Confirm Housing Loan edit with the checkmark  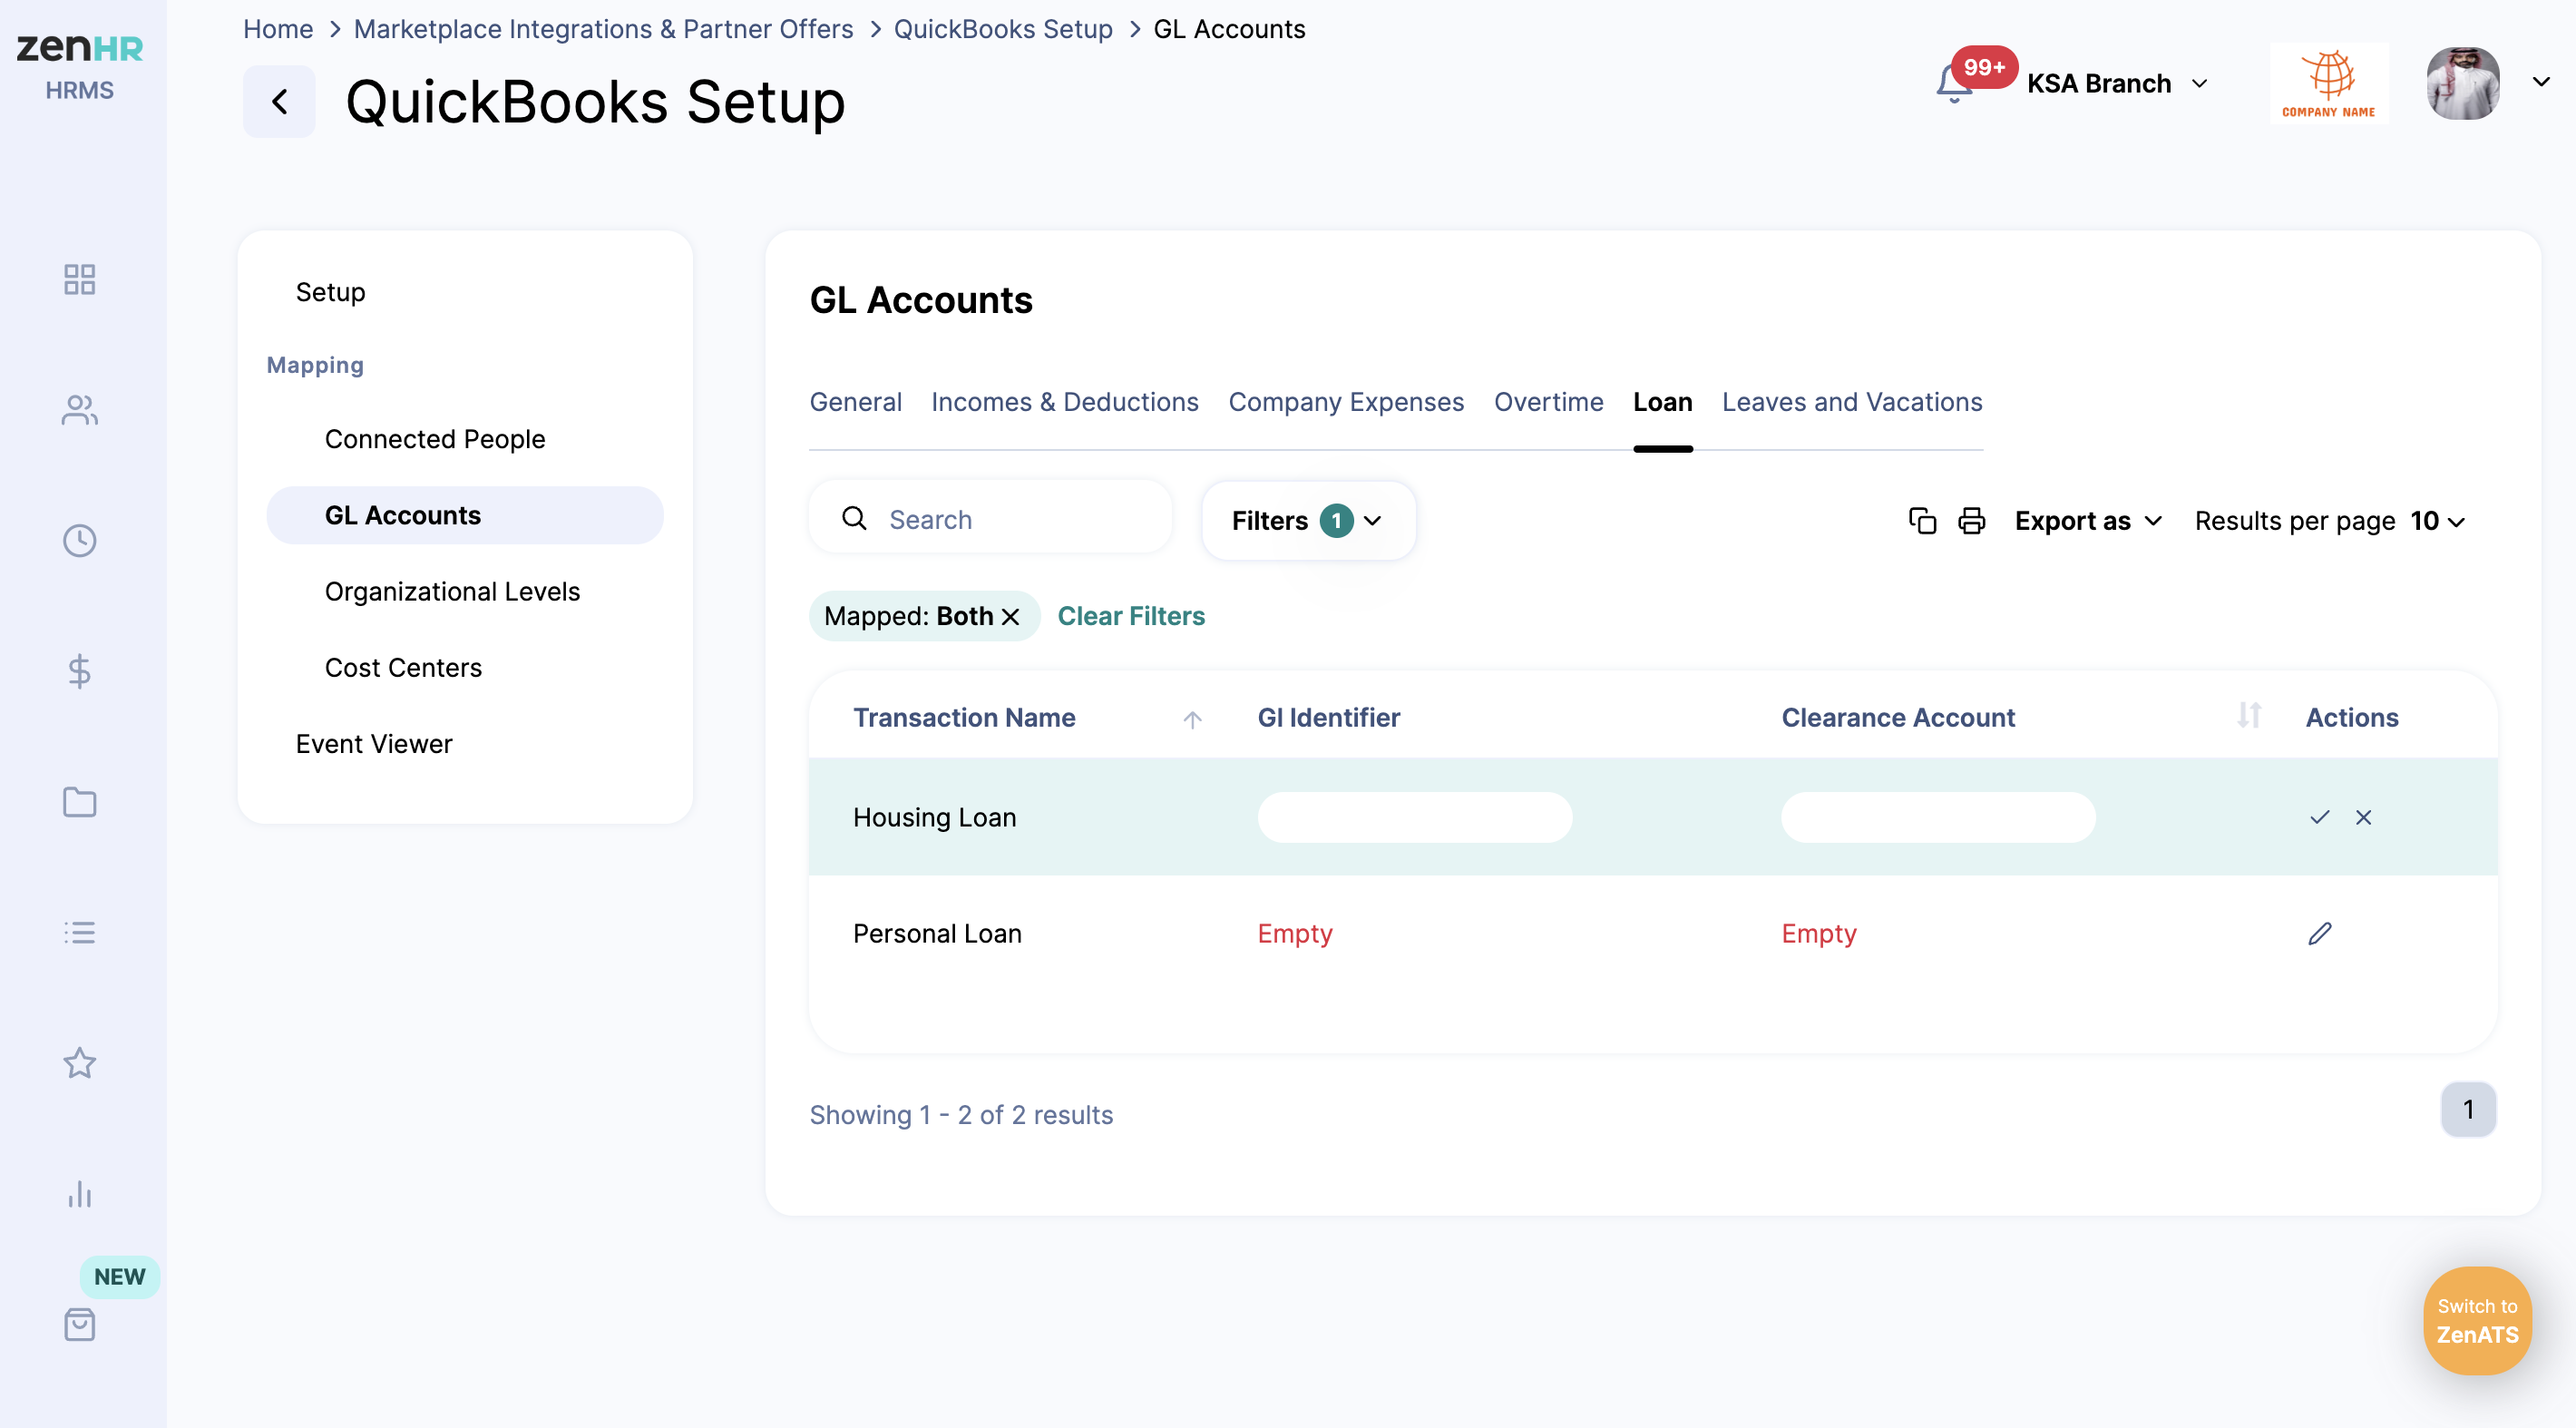pos(2319,817)
